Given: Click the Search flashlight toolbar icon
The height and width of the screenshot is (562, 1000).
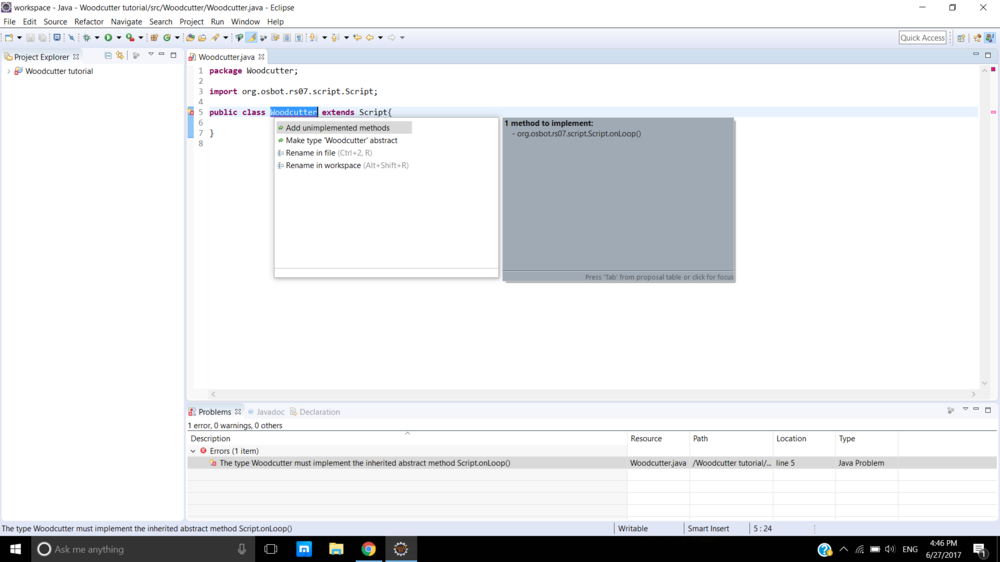Looking at the screenshot, I should point(216,38).
